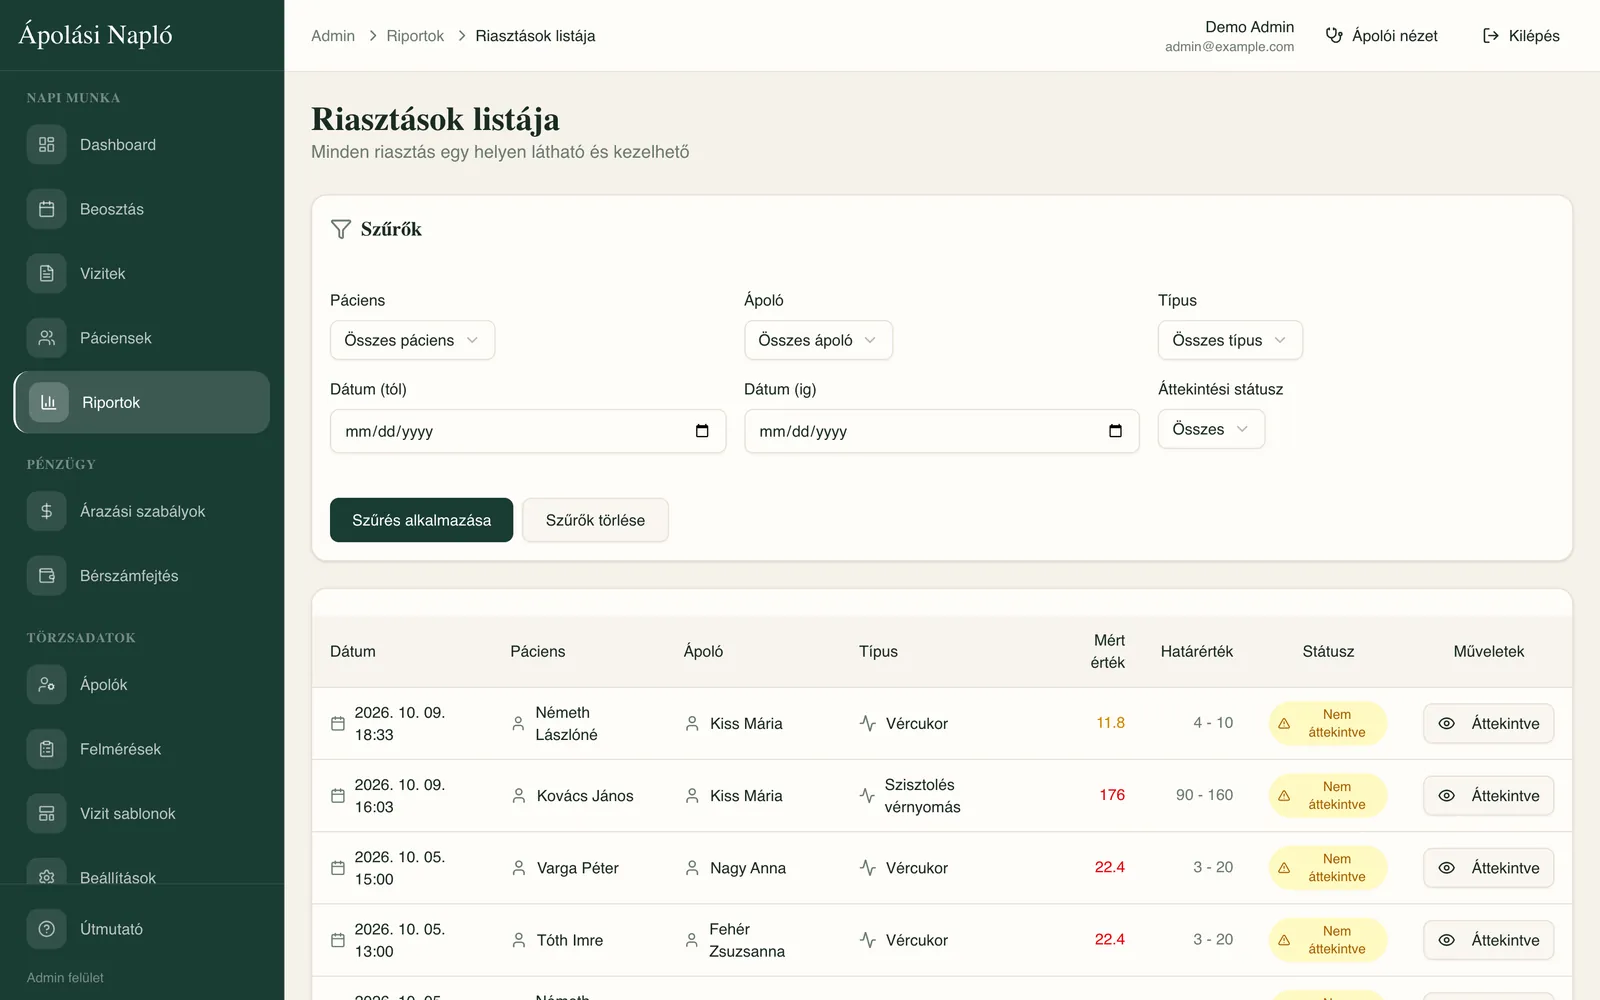Image resolution: width=1600 pixels, height=1000 pixels.
Task: Mark Kovács János alert as Áttekintve
Action: (x=1488, y=796)
